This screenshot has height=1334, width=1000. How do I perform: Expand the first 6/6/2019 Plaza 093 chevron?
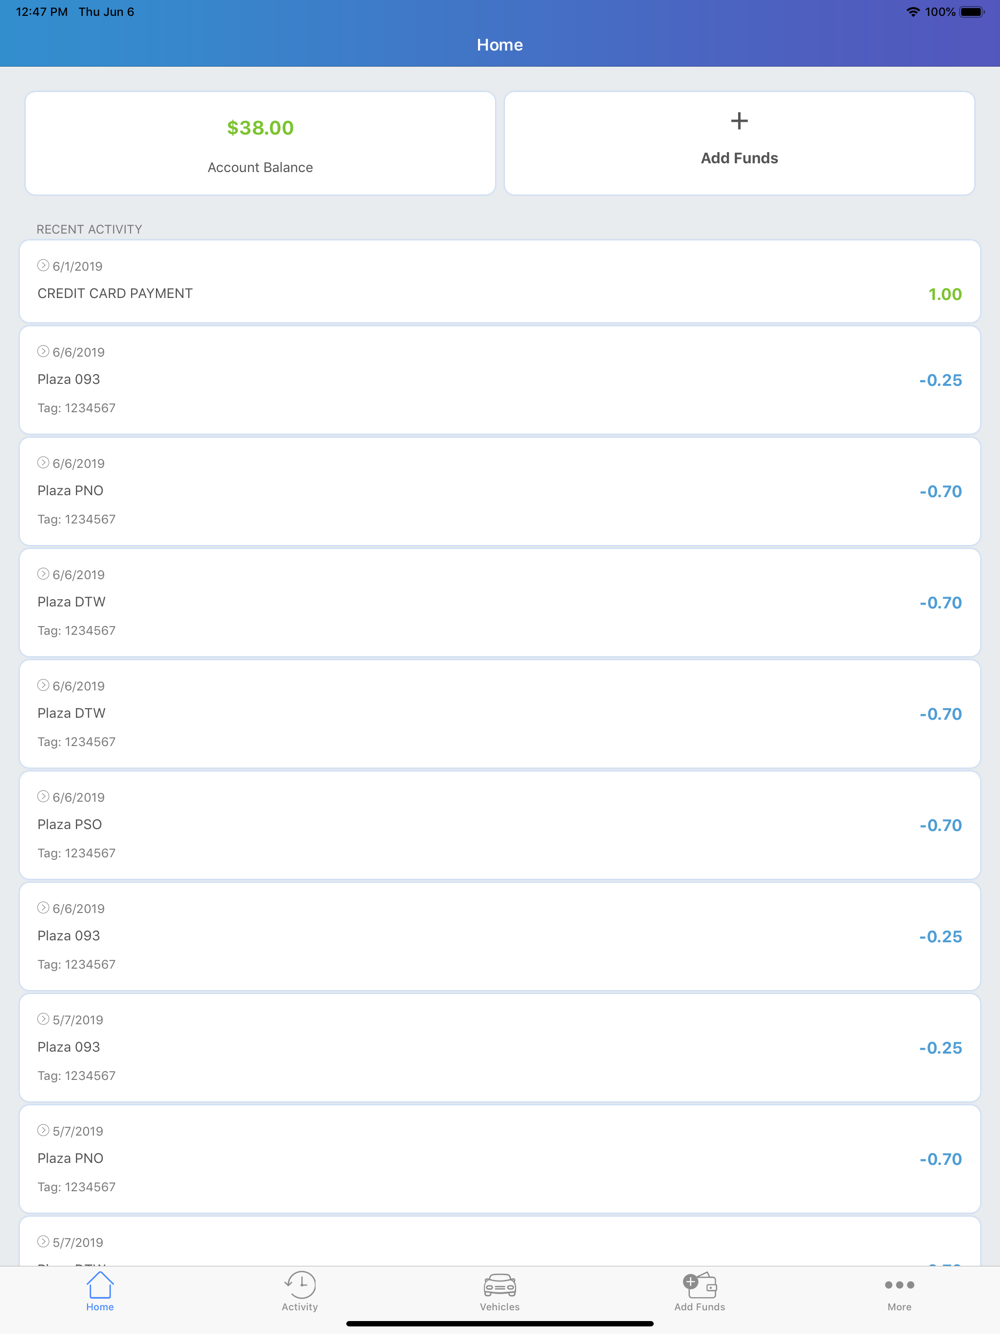tap(43, 352)
